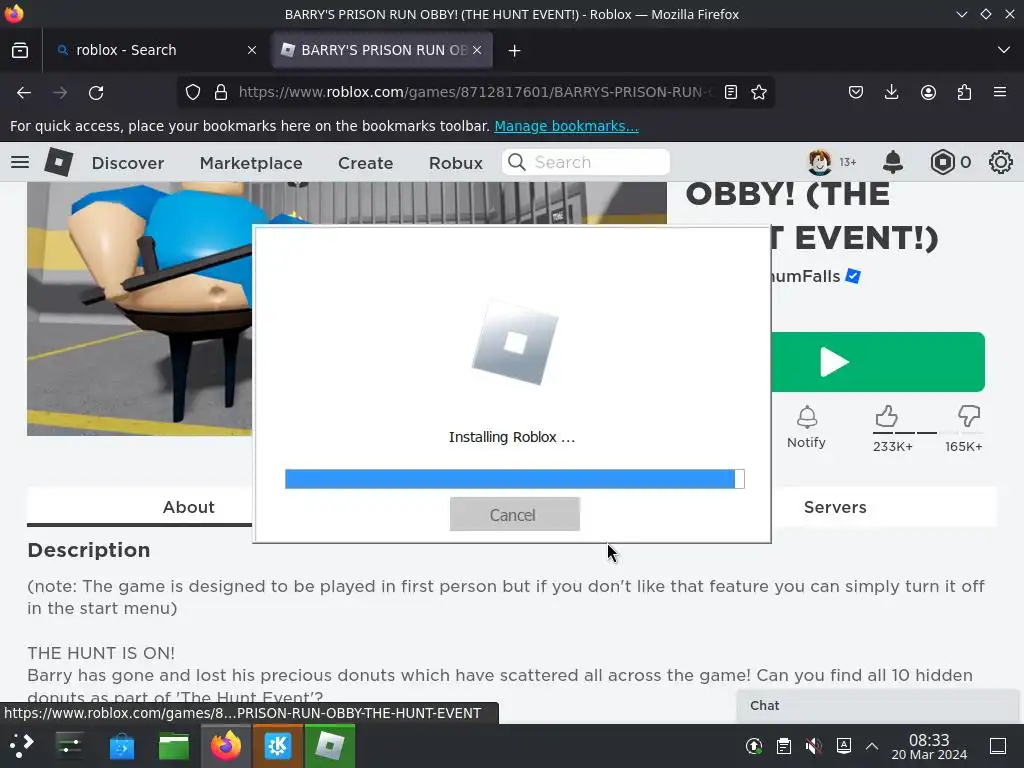Open the KDE app taskbar entry

point(278,745)
